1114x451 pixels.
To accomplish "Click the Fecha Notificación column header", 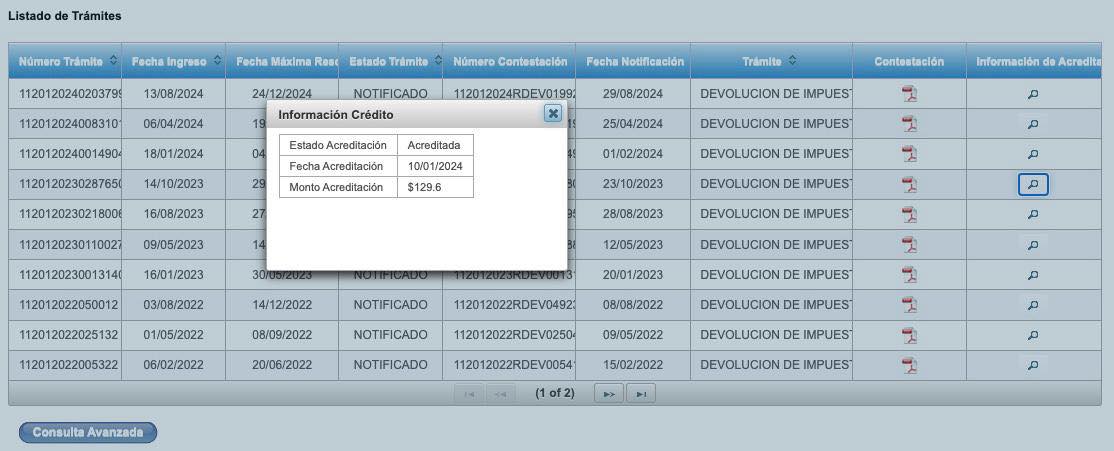I will [x=634, y=61].
